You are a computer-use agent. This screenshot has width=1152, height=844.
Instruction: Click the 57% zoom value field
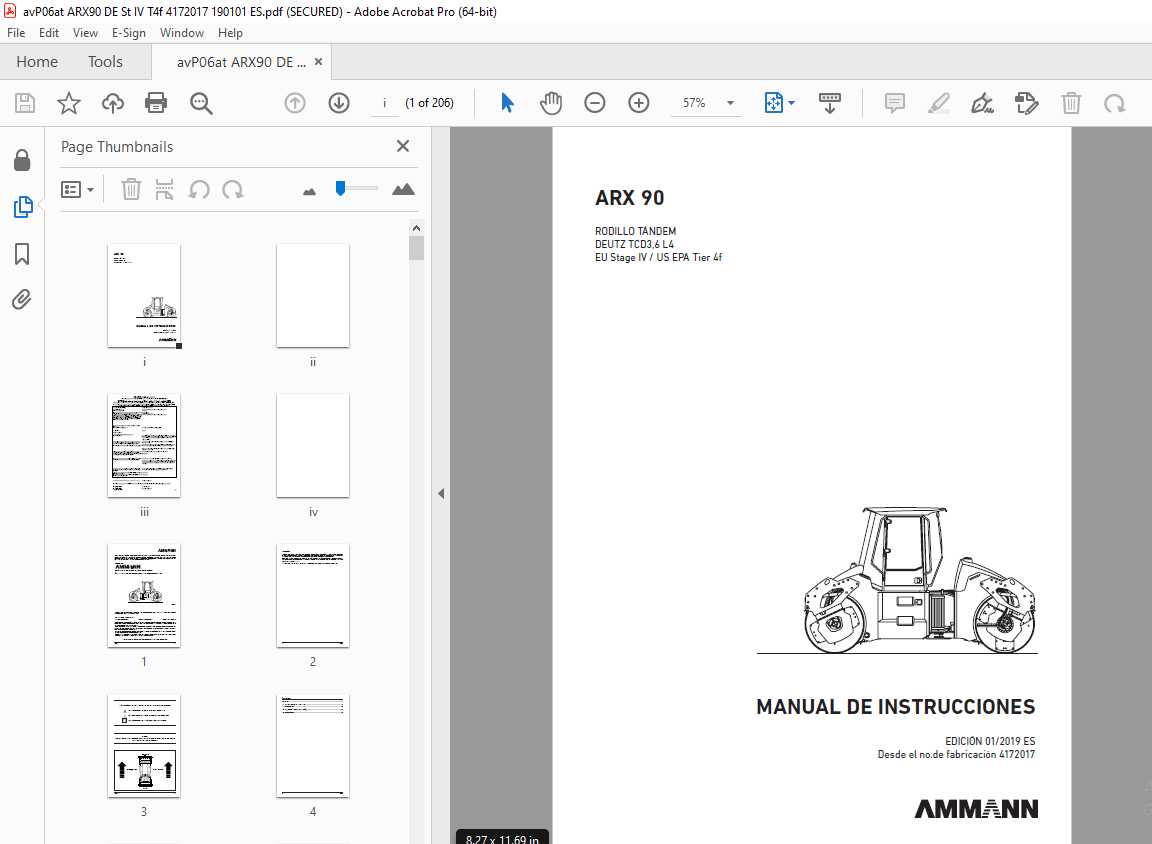click(694, 103)
